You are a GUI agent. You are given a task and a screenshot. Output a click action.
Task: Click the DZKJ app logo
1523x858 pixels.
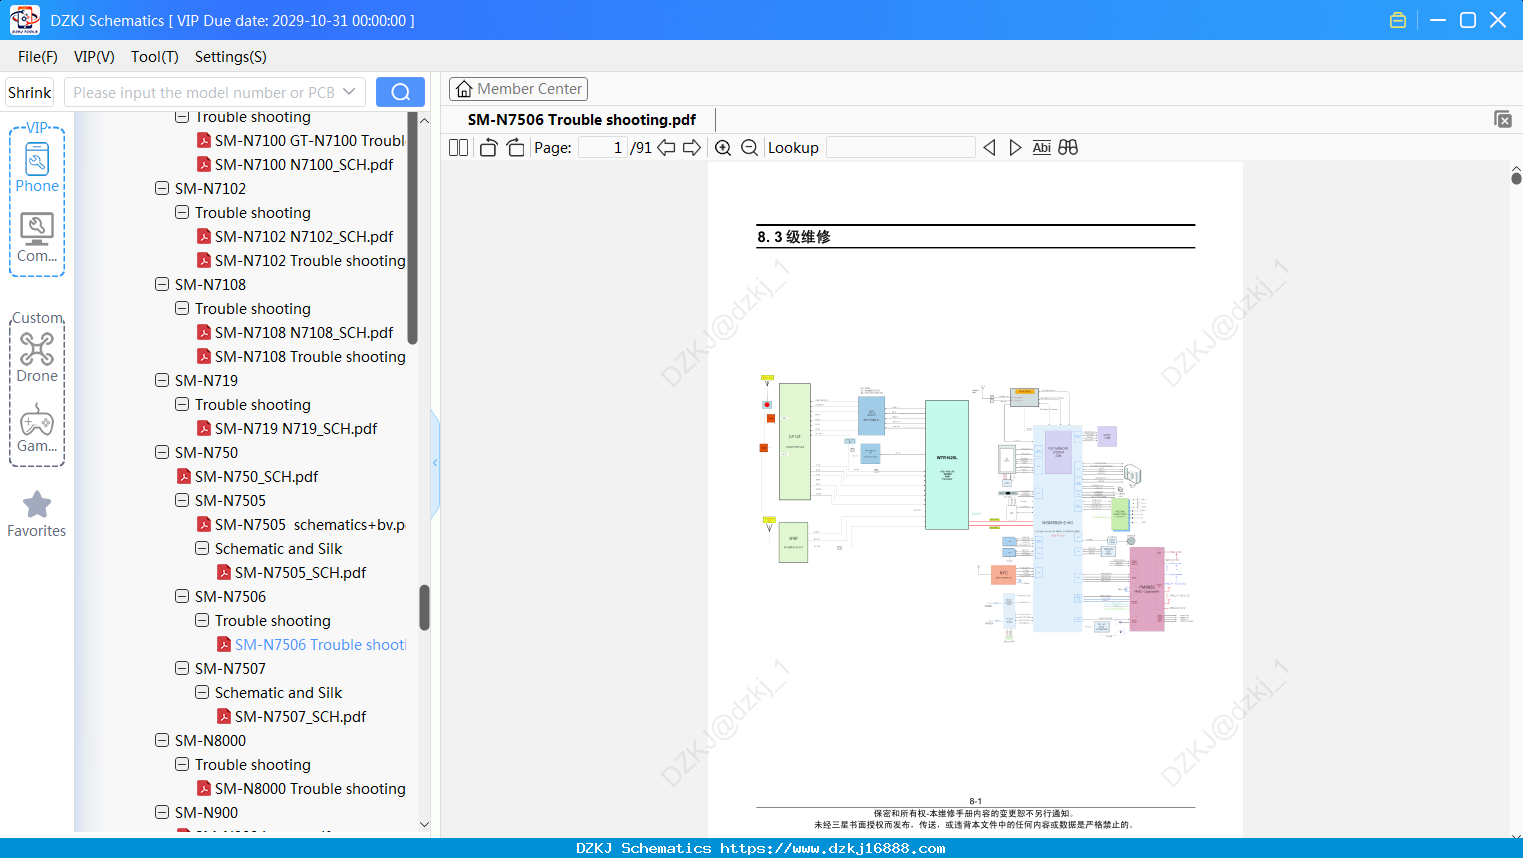[x=24, y=20]
